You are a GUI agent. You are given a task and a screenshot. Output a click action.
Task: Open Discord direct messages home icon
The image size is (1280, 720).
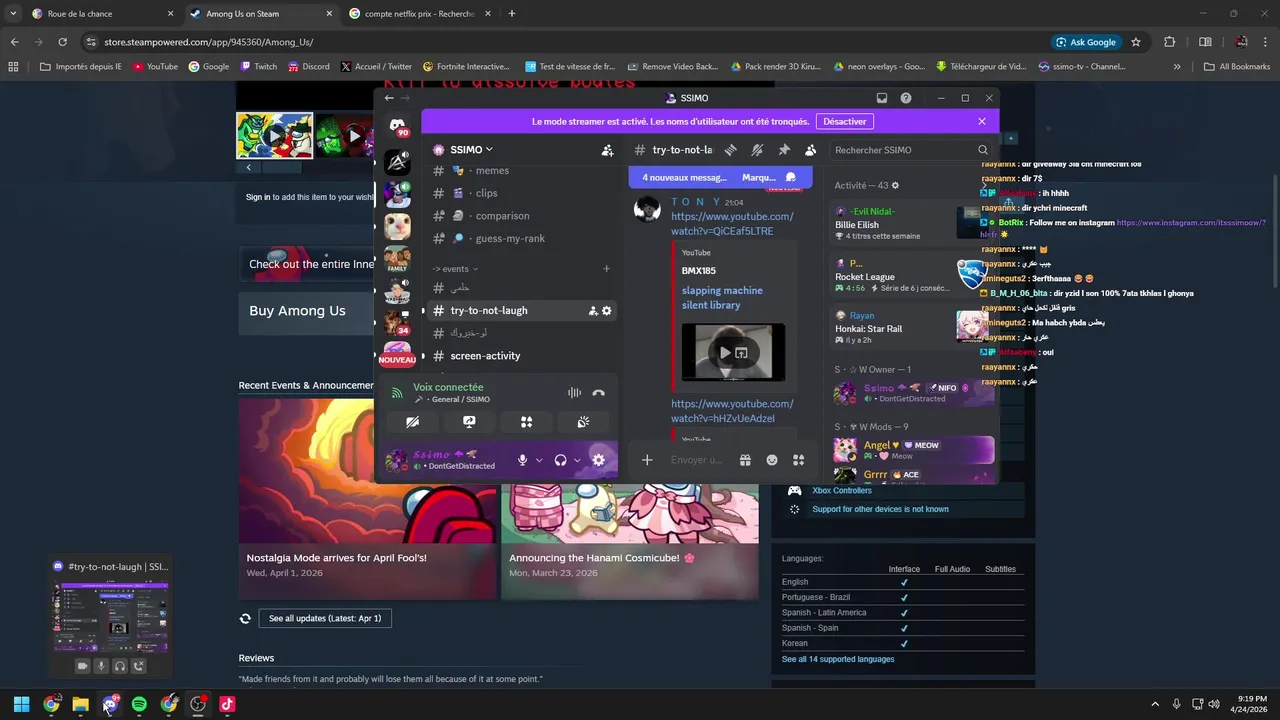click(398, 126)
